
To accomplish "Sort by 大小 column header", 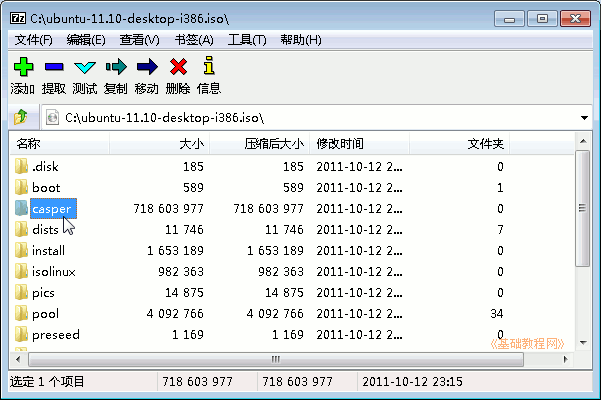I will pos(159,144).
